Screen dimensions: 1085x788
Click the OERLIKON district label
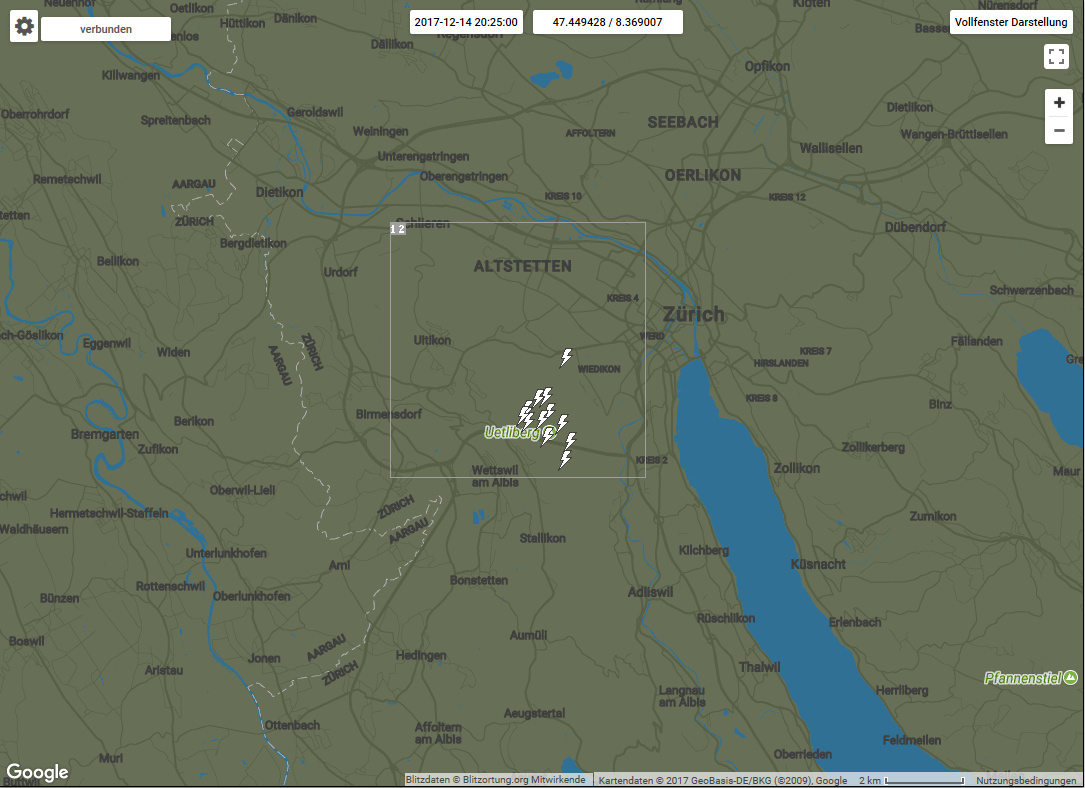[x=703, y=175]
